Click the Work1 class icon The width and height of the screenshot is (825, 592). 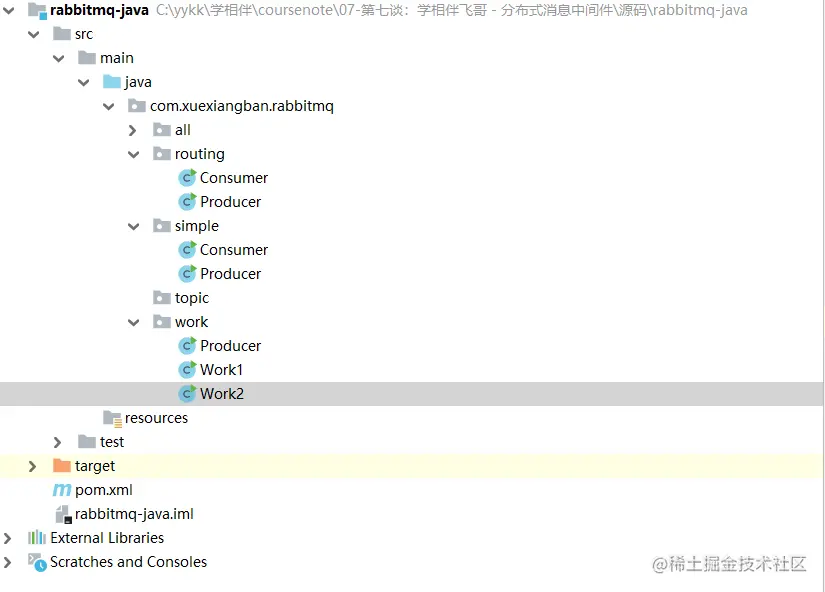click(x=187, y=370)
